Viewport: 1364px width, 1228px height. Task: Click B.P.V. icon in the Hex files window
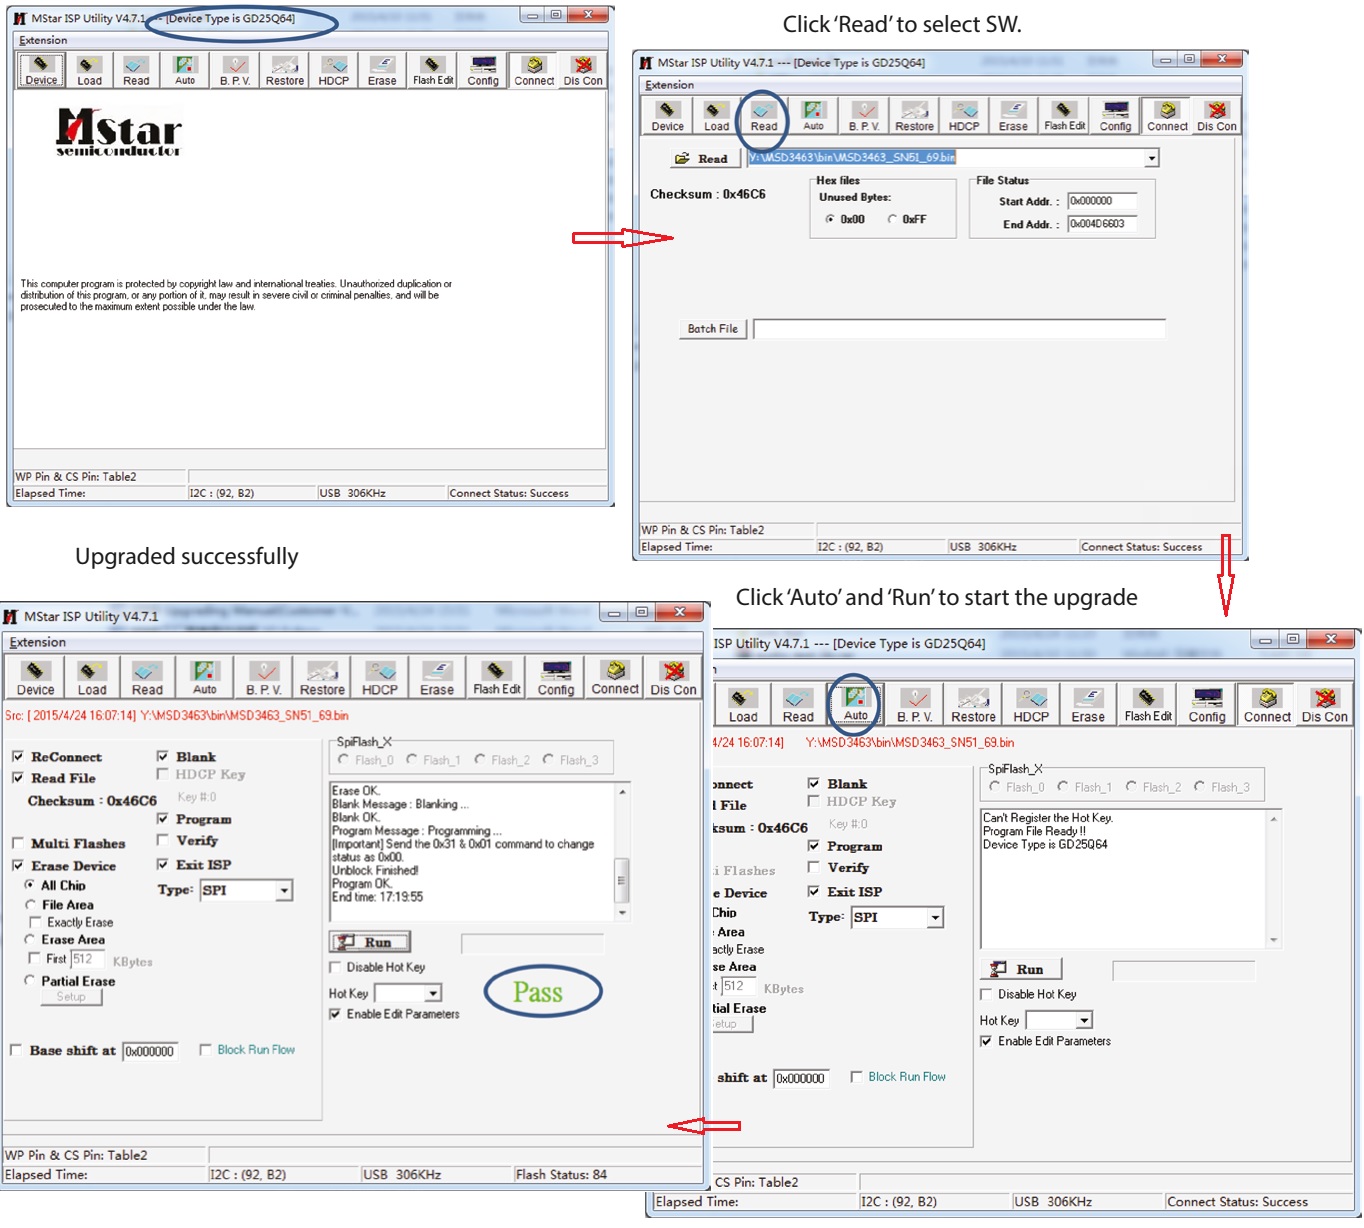[x=864, y=116]
